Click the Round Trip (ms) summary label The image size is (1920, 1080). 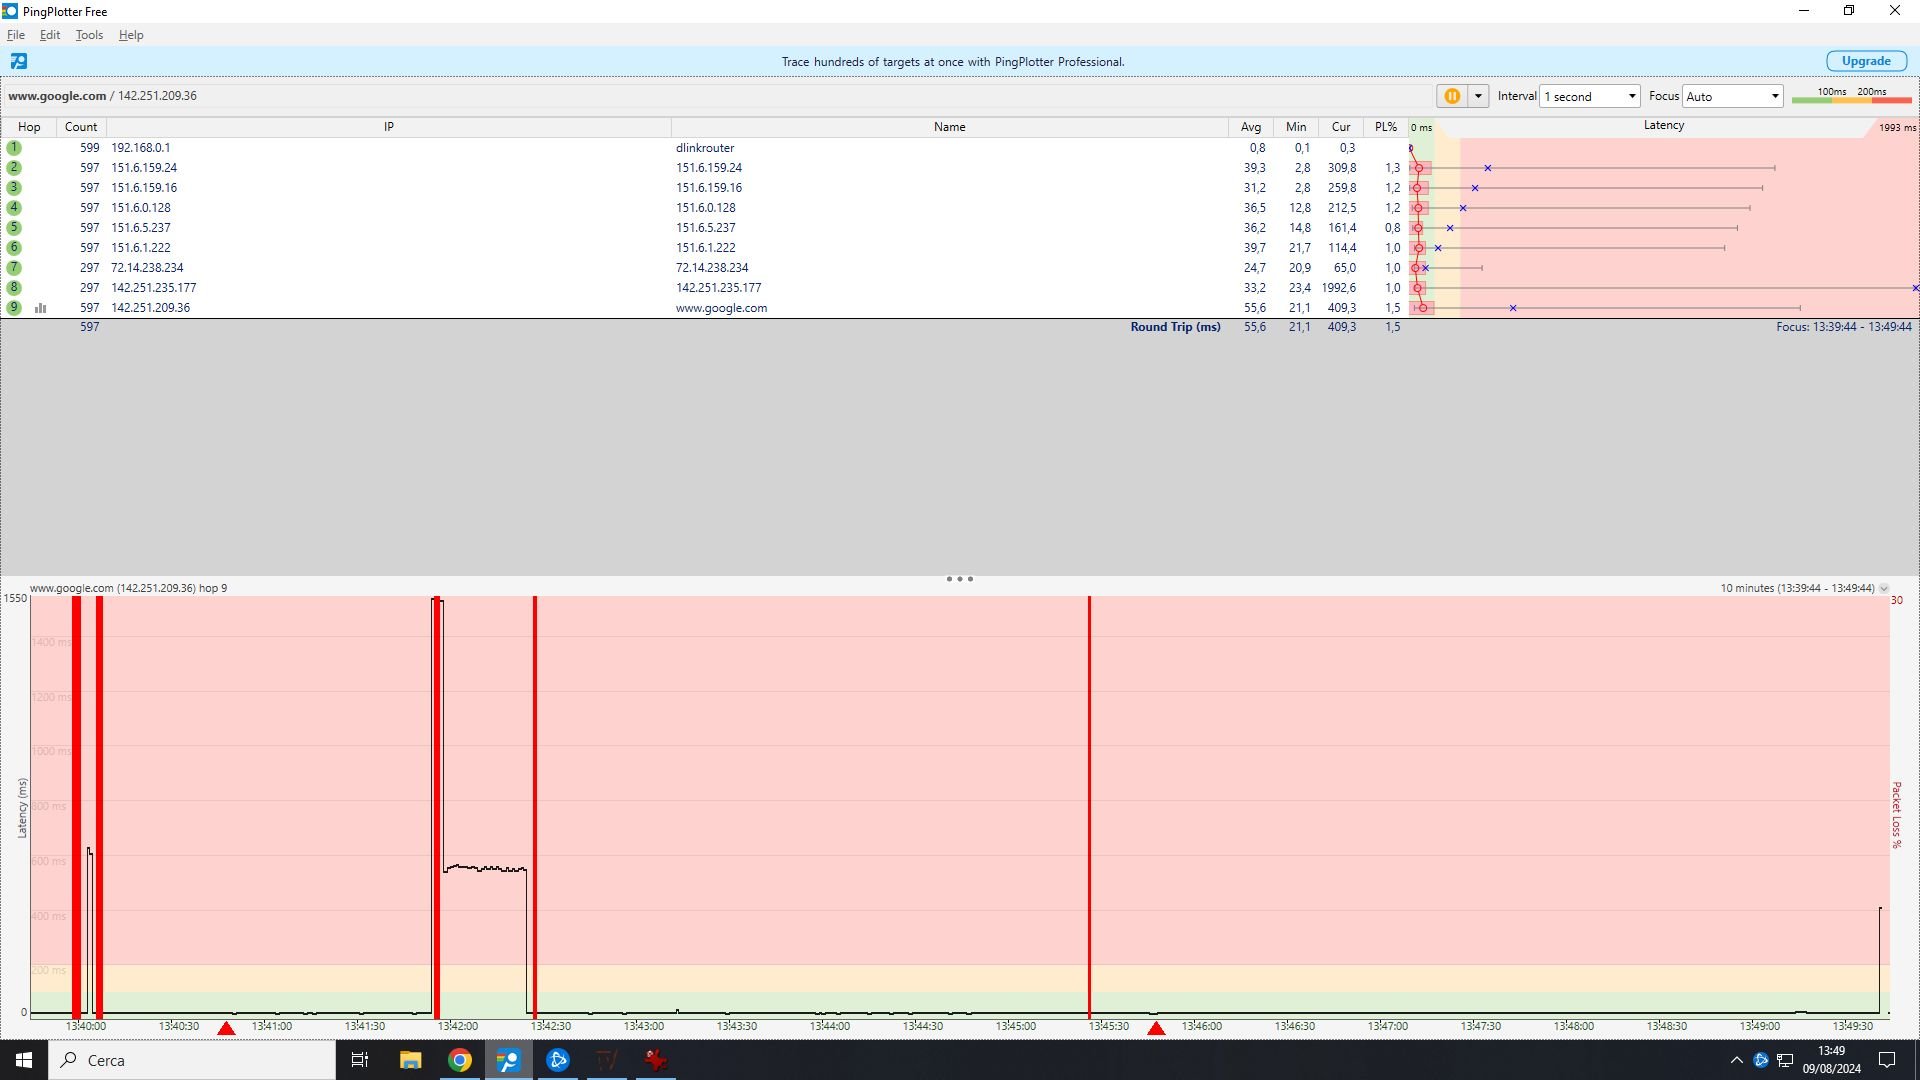(x=1175, y=327)
